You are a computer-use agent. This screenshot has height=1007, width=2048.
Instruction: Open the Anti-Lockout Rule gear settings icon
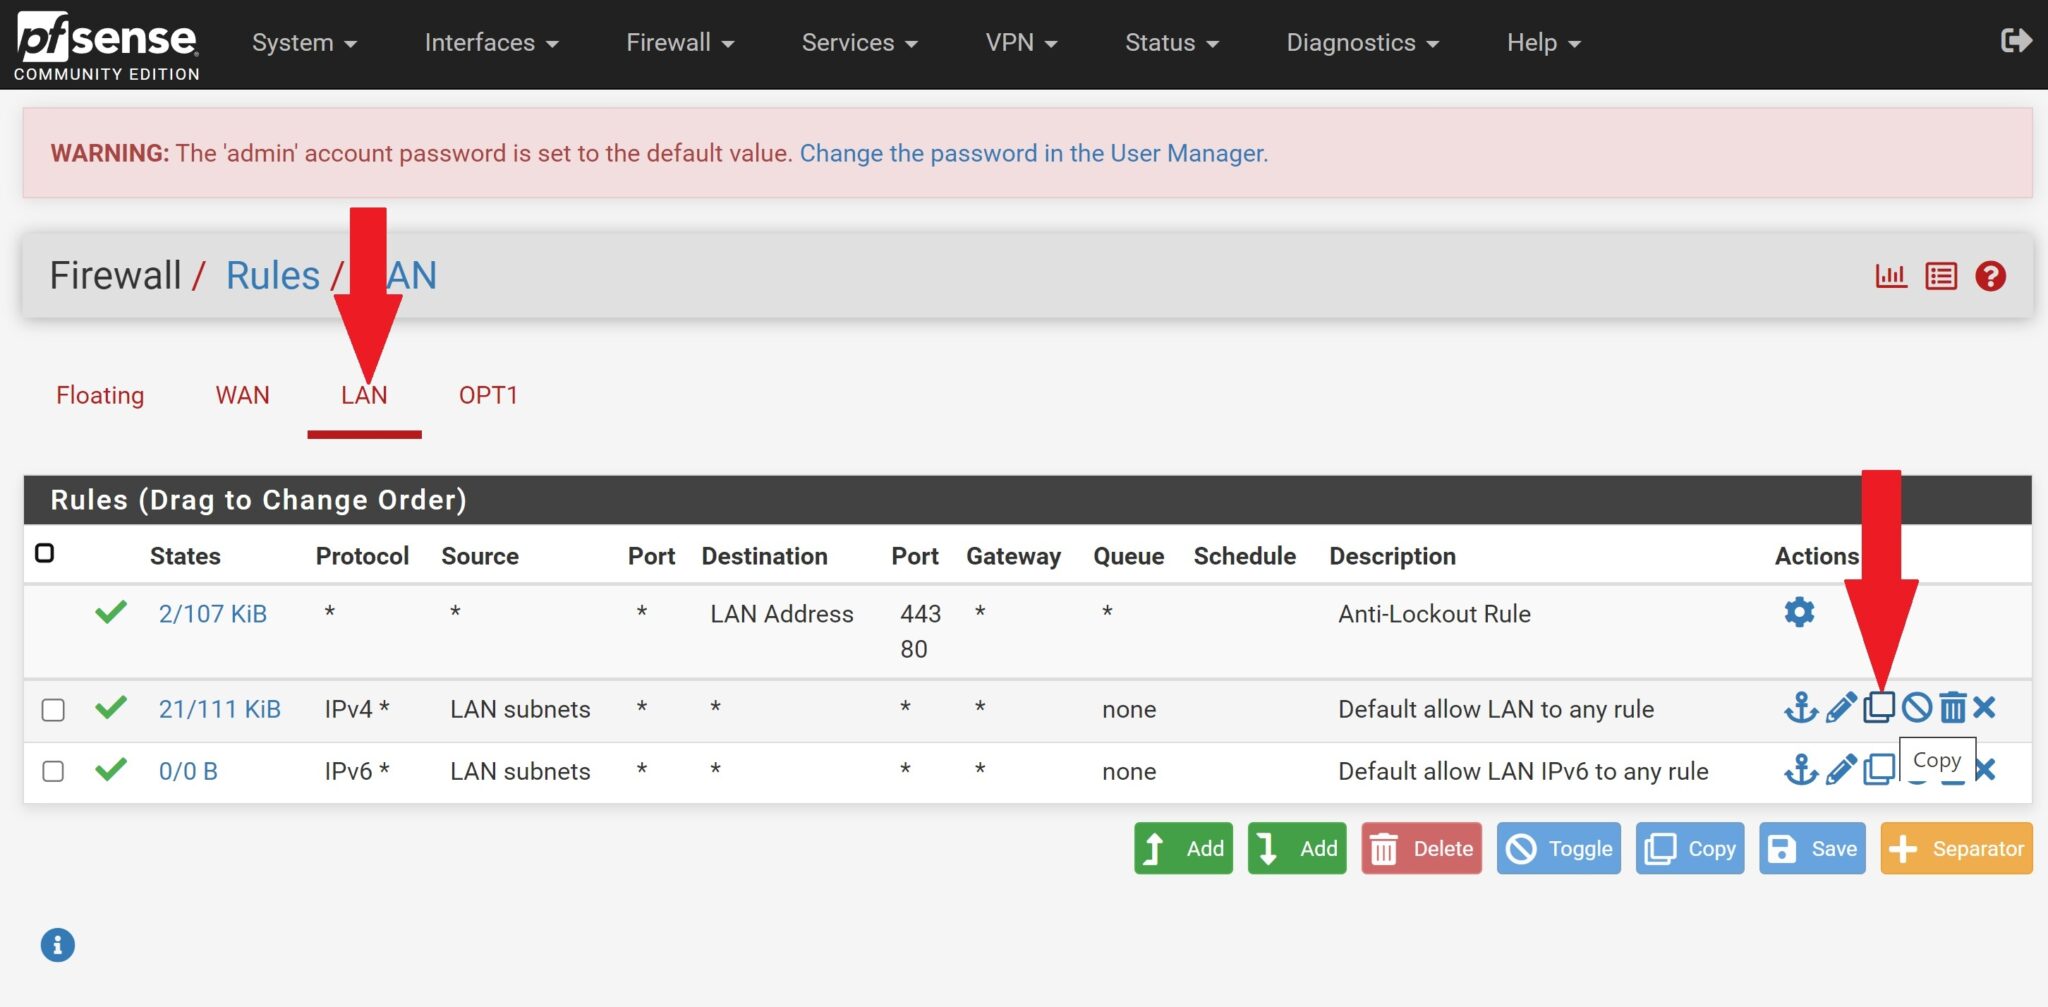coord(1799,613)
